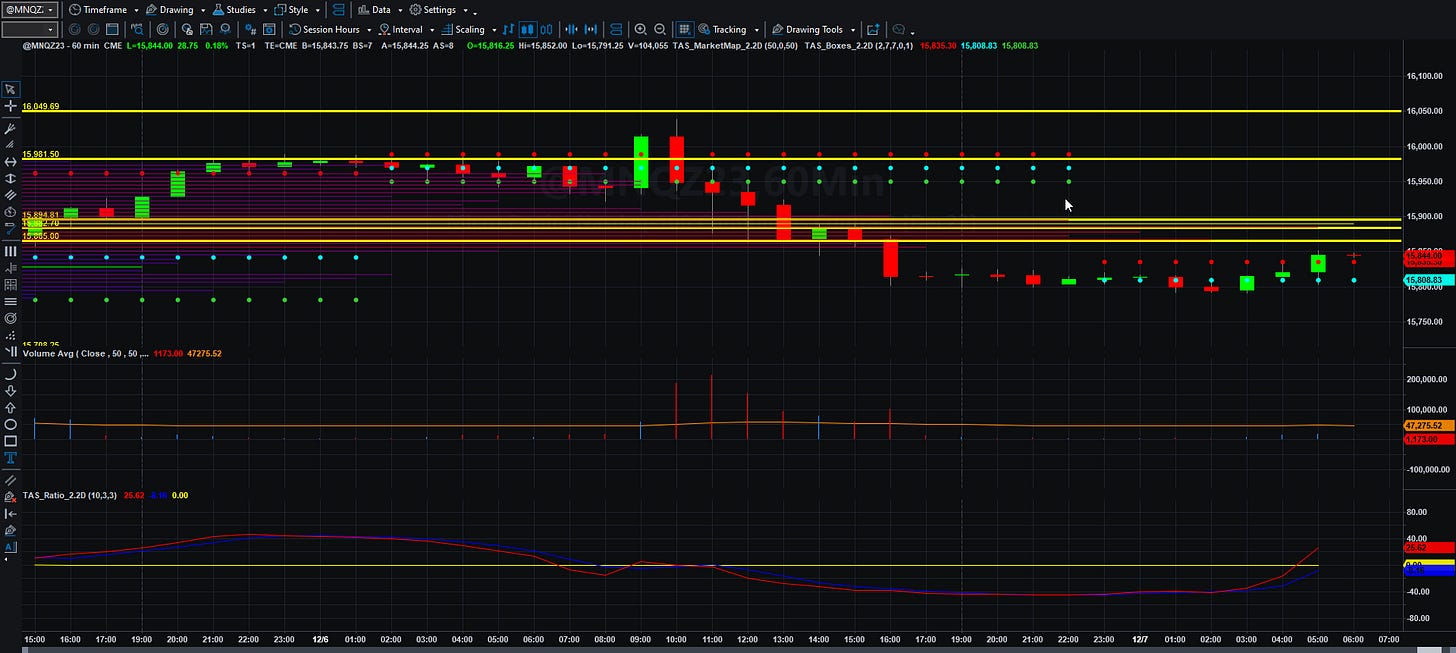Zoom in with the magnifier plus icon
This screenshot has width=1456, height=653.
point(640,29)
